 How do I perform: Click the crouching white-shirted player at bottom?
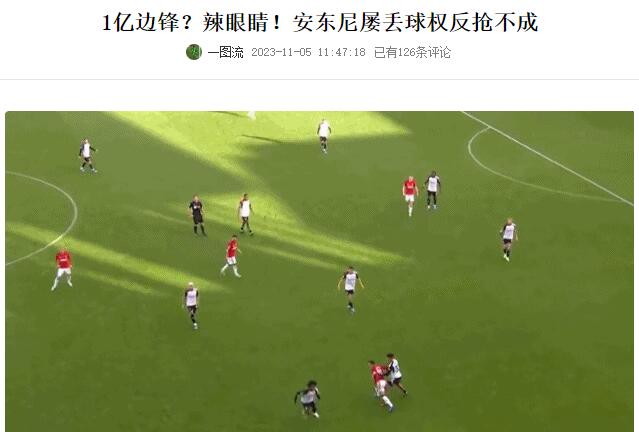tap(308, 399)
